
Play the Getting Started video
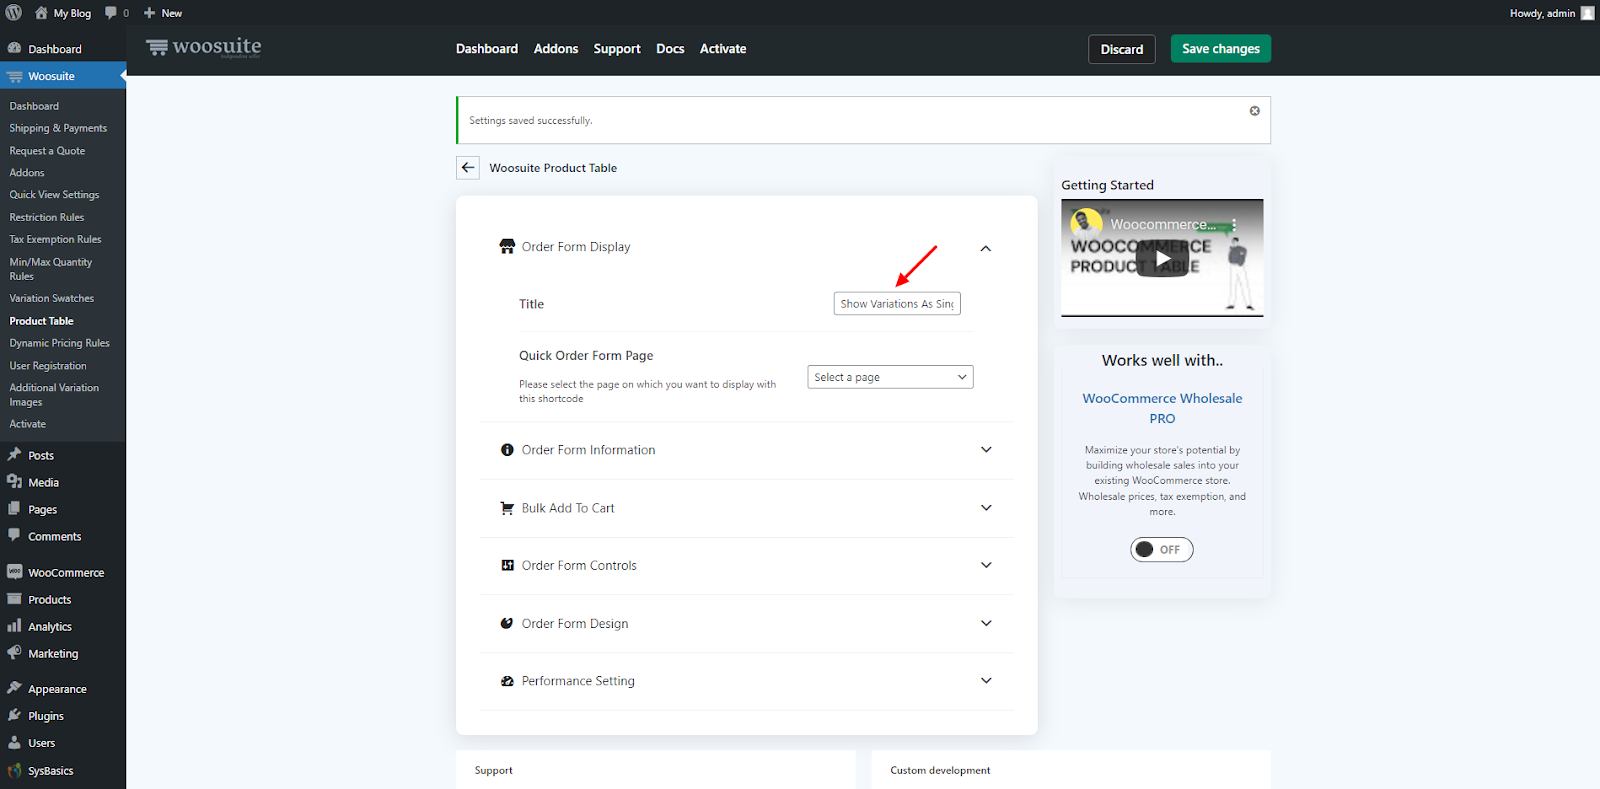point(1162,258)
